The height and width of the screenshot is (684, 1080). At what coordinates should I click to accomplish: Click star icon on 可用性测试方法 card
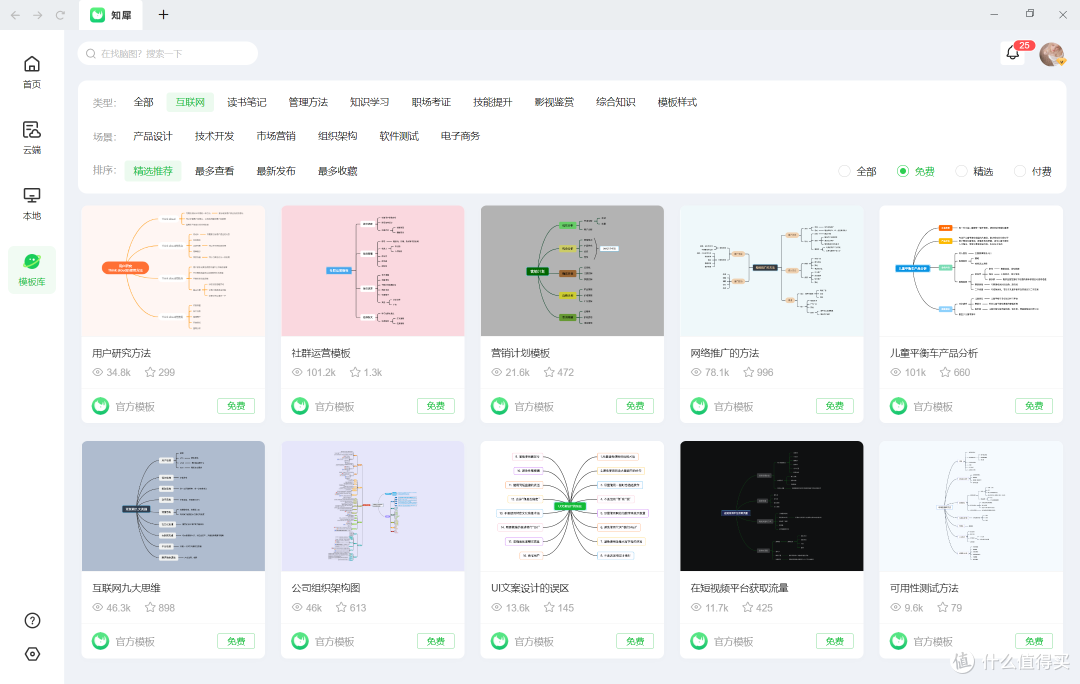(x=942, y=608)
